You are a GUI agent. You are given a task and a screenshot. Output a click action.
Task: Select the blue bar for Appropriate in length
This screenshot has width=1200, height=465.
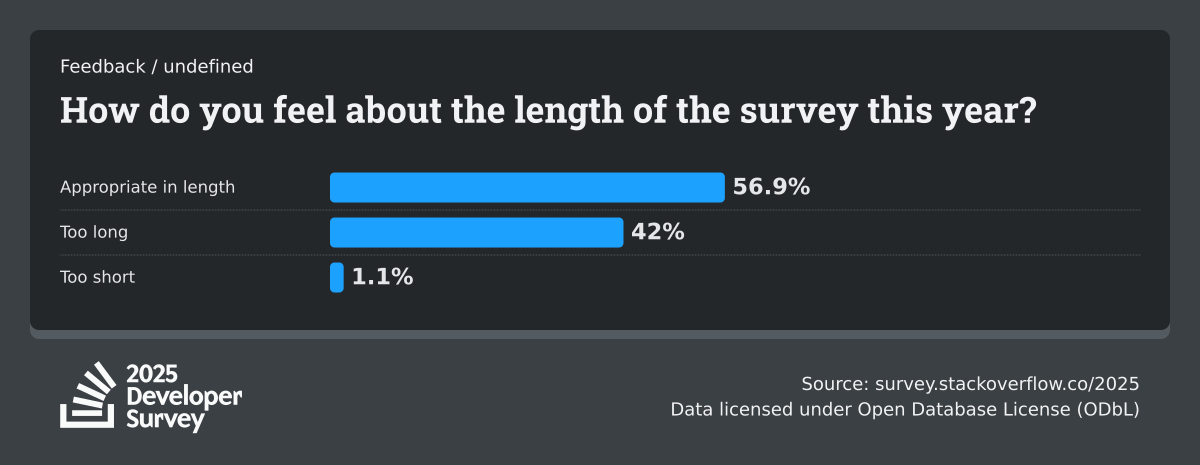coord(527,187)
